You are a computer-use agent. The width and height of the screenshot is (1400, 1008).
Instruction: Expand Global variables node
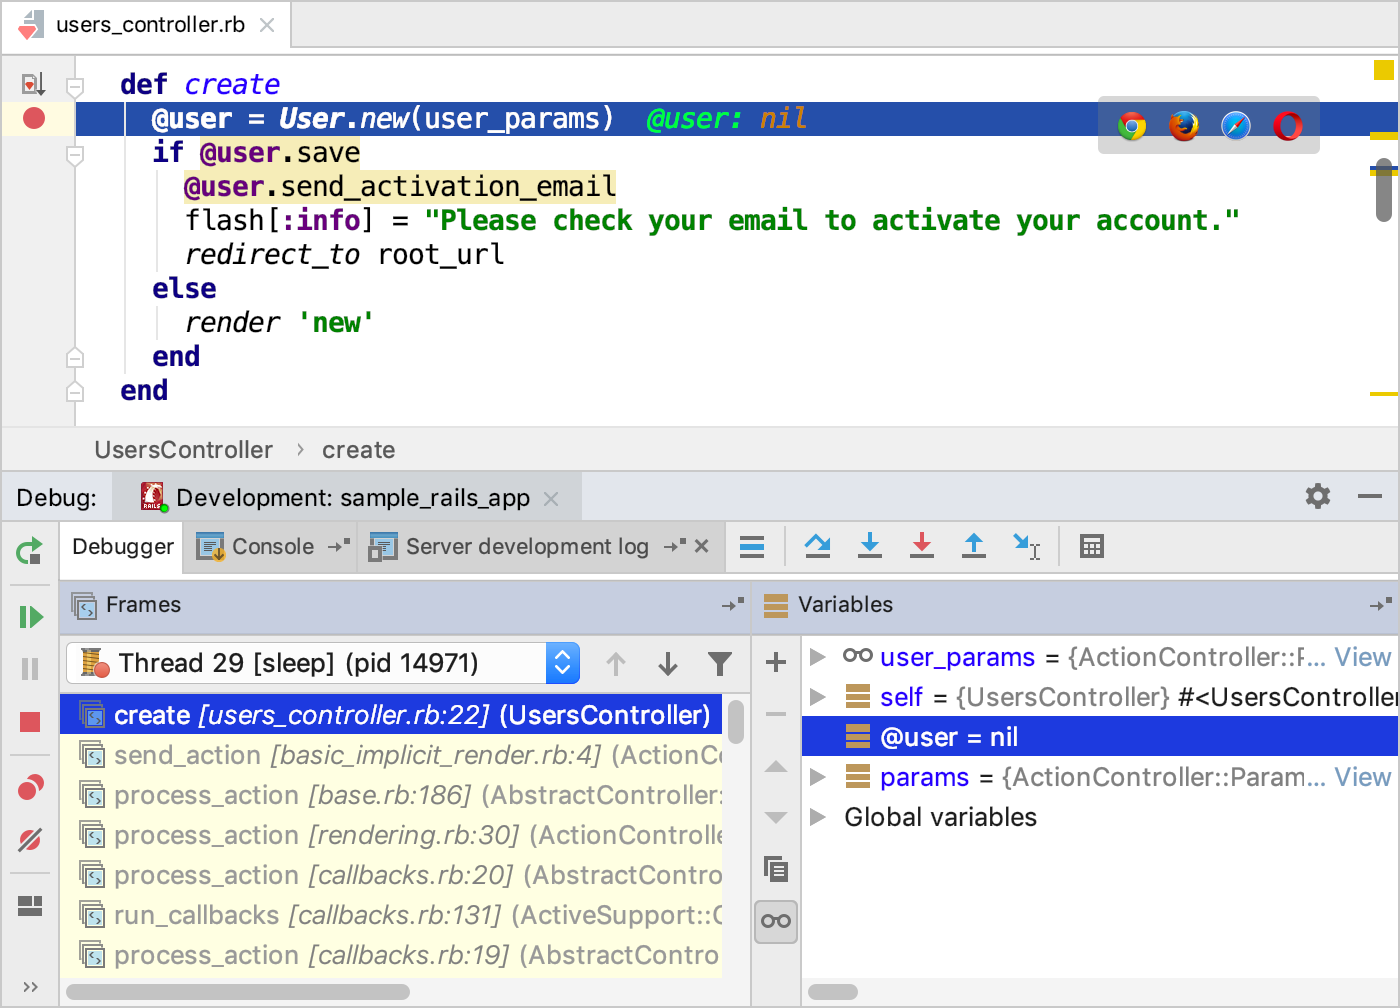point(817,817)
